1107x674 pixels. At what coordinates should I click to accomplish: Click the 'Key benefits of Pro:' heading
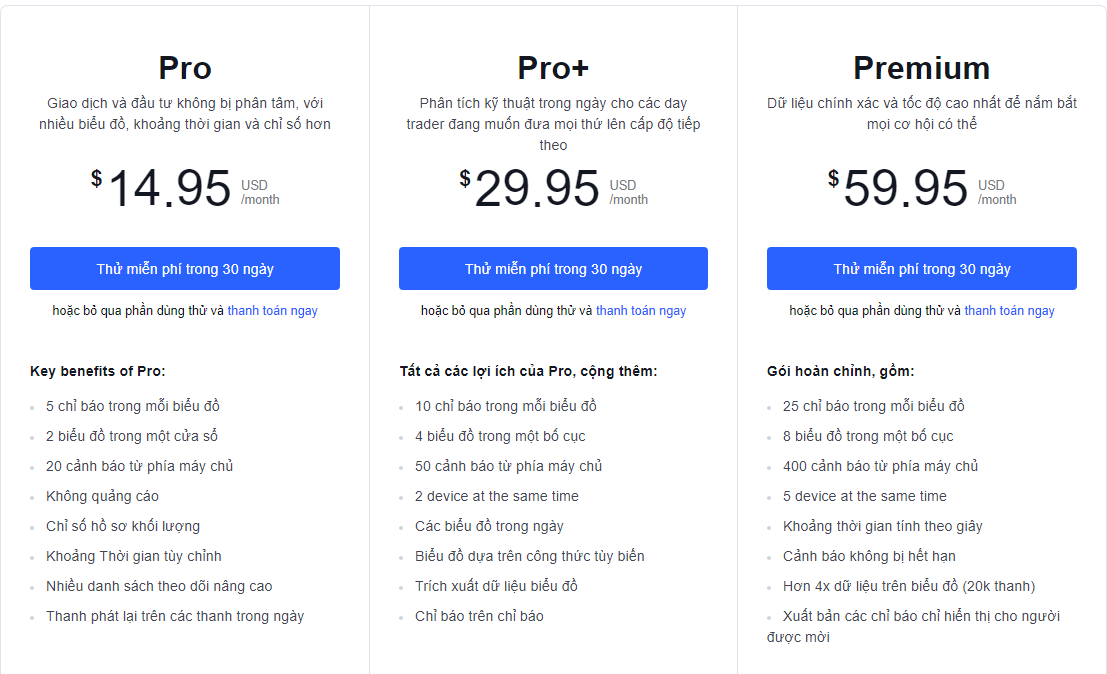pyautogui.click(x=98, y=372)
